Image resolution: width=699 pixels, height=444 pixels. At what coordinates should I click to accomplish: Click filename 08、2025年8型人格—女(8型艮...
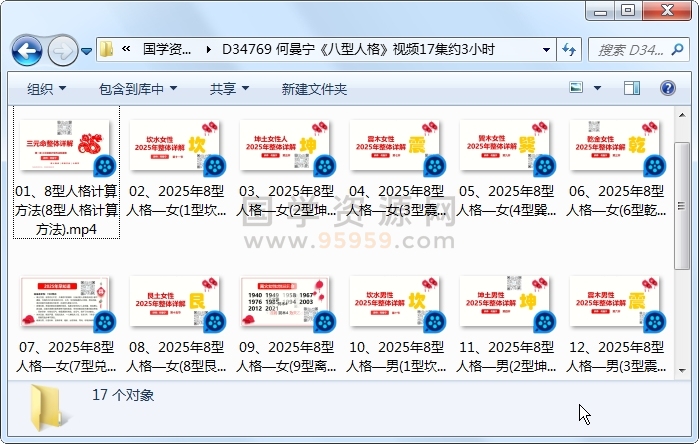point(176,356)
